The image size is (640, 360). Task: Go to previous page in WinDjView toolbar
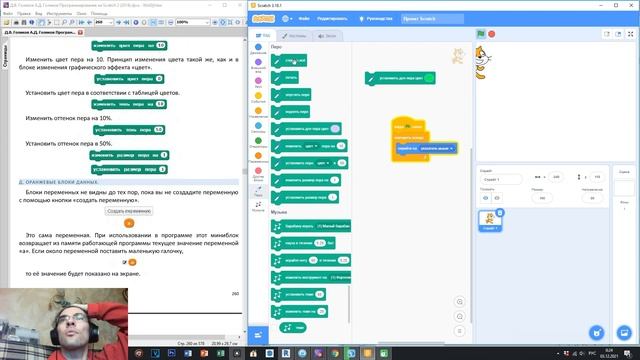tap(89, 22)
